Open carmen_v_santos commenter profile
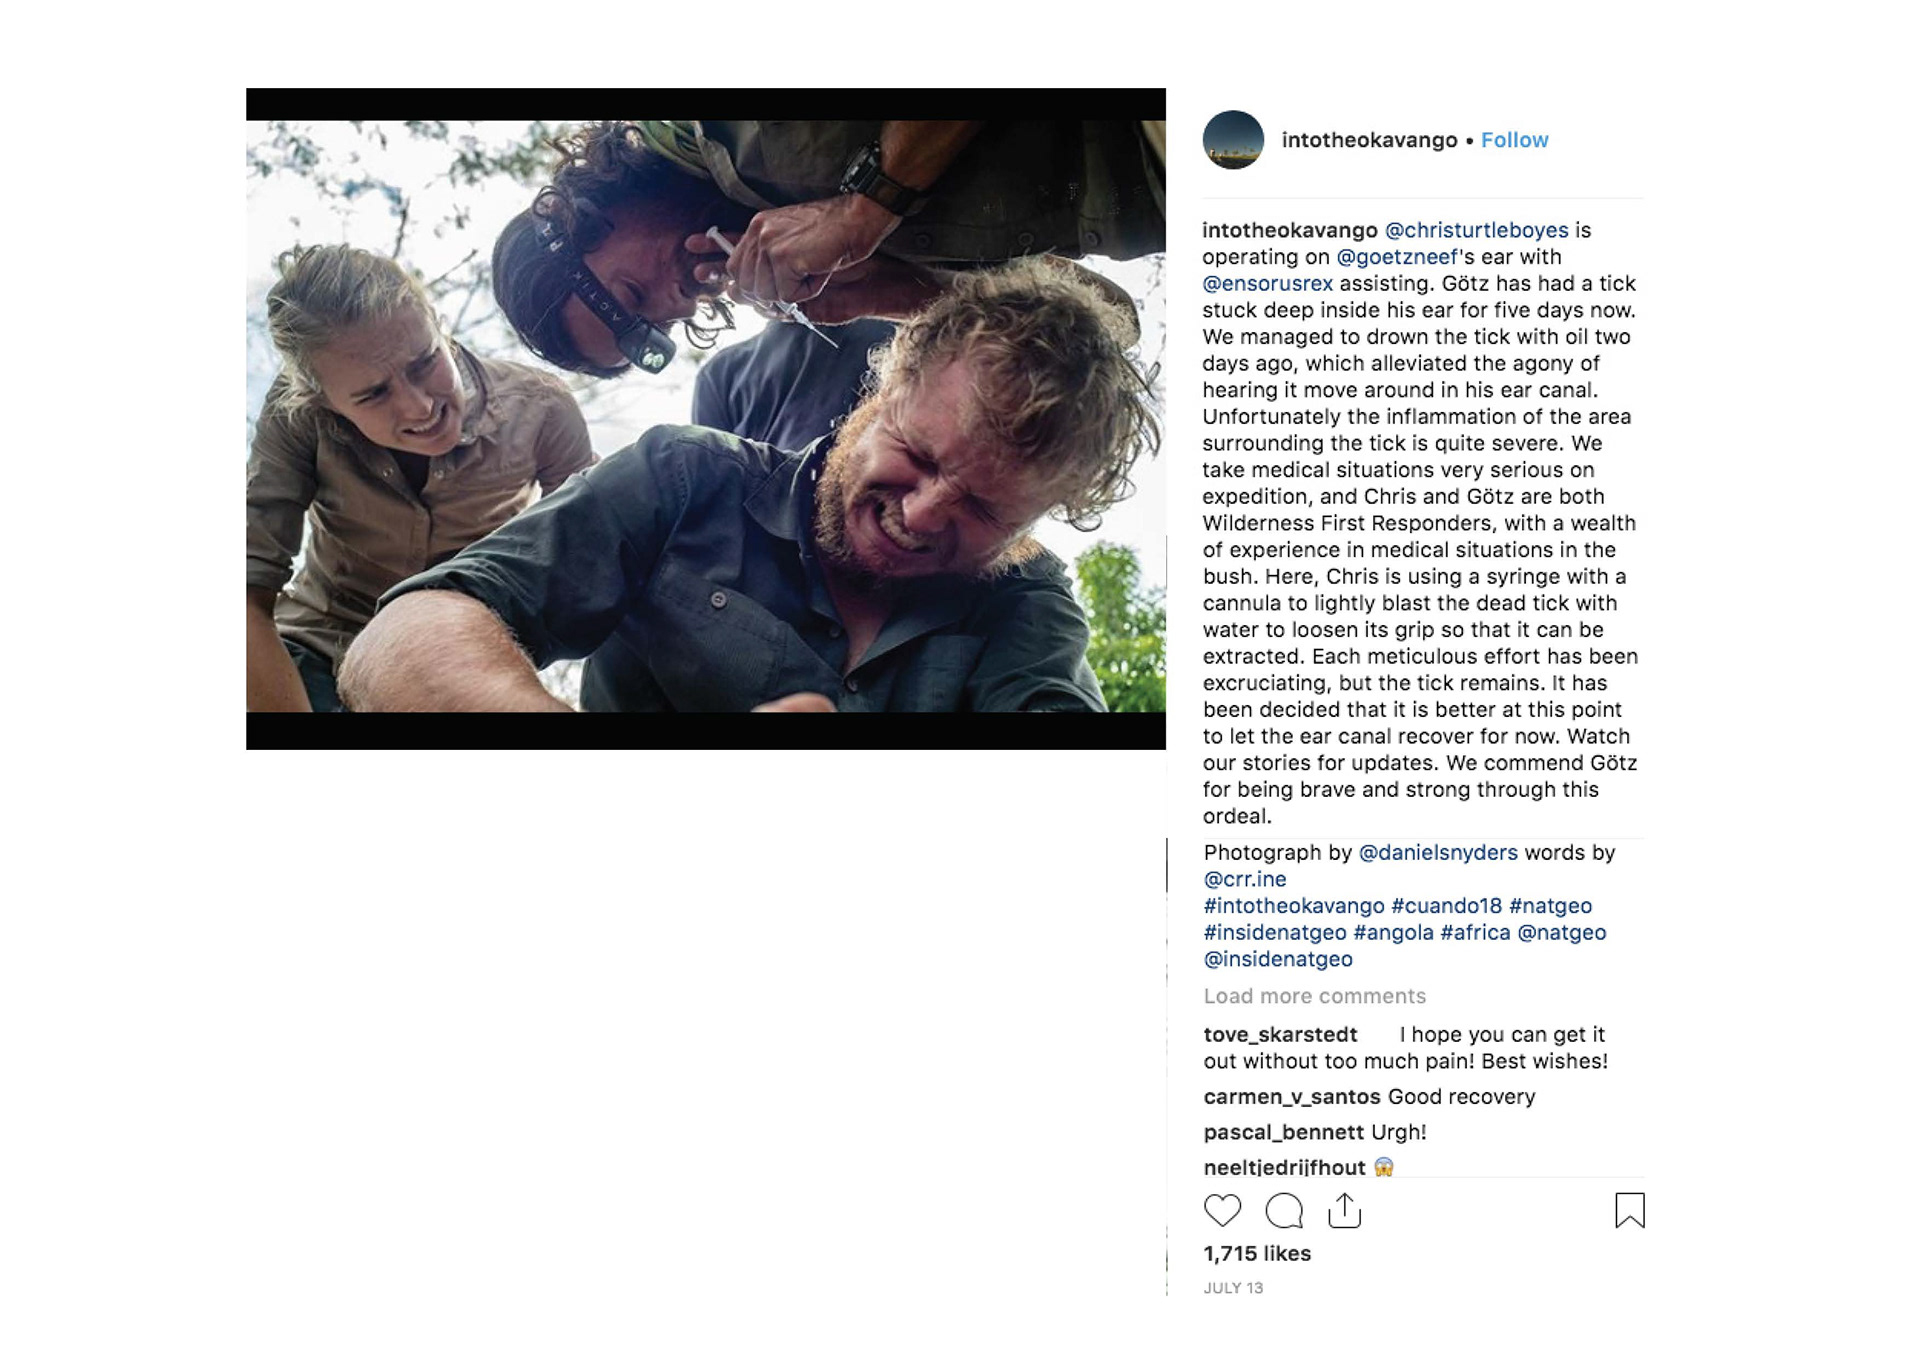 (1292, 1097)
